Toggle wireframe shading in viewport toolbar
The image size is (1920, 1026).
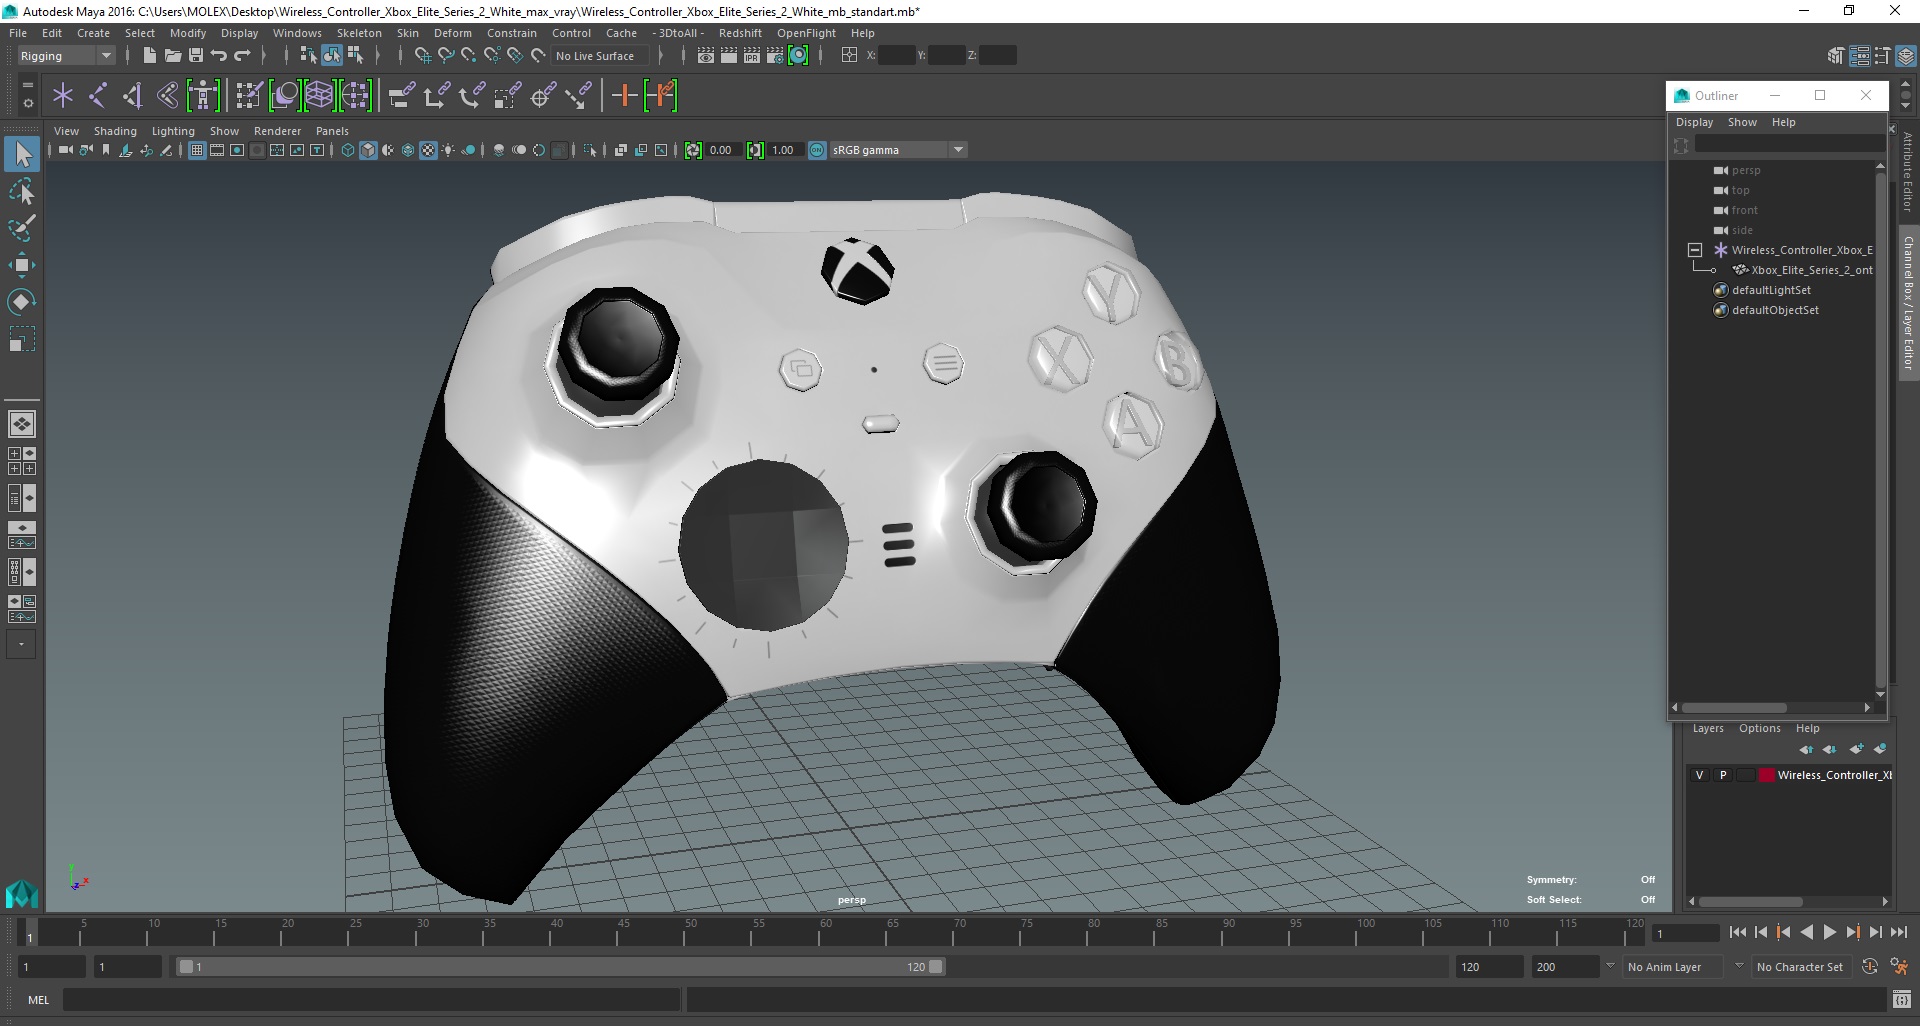click(348, 150)
